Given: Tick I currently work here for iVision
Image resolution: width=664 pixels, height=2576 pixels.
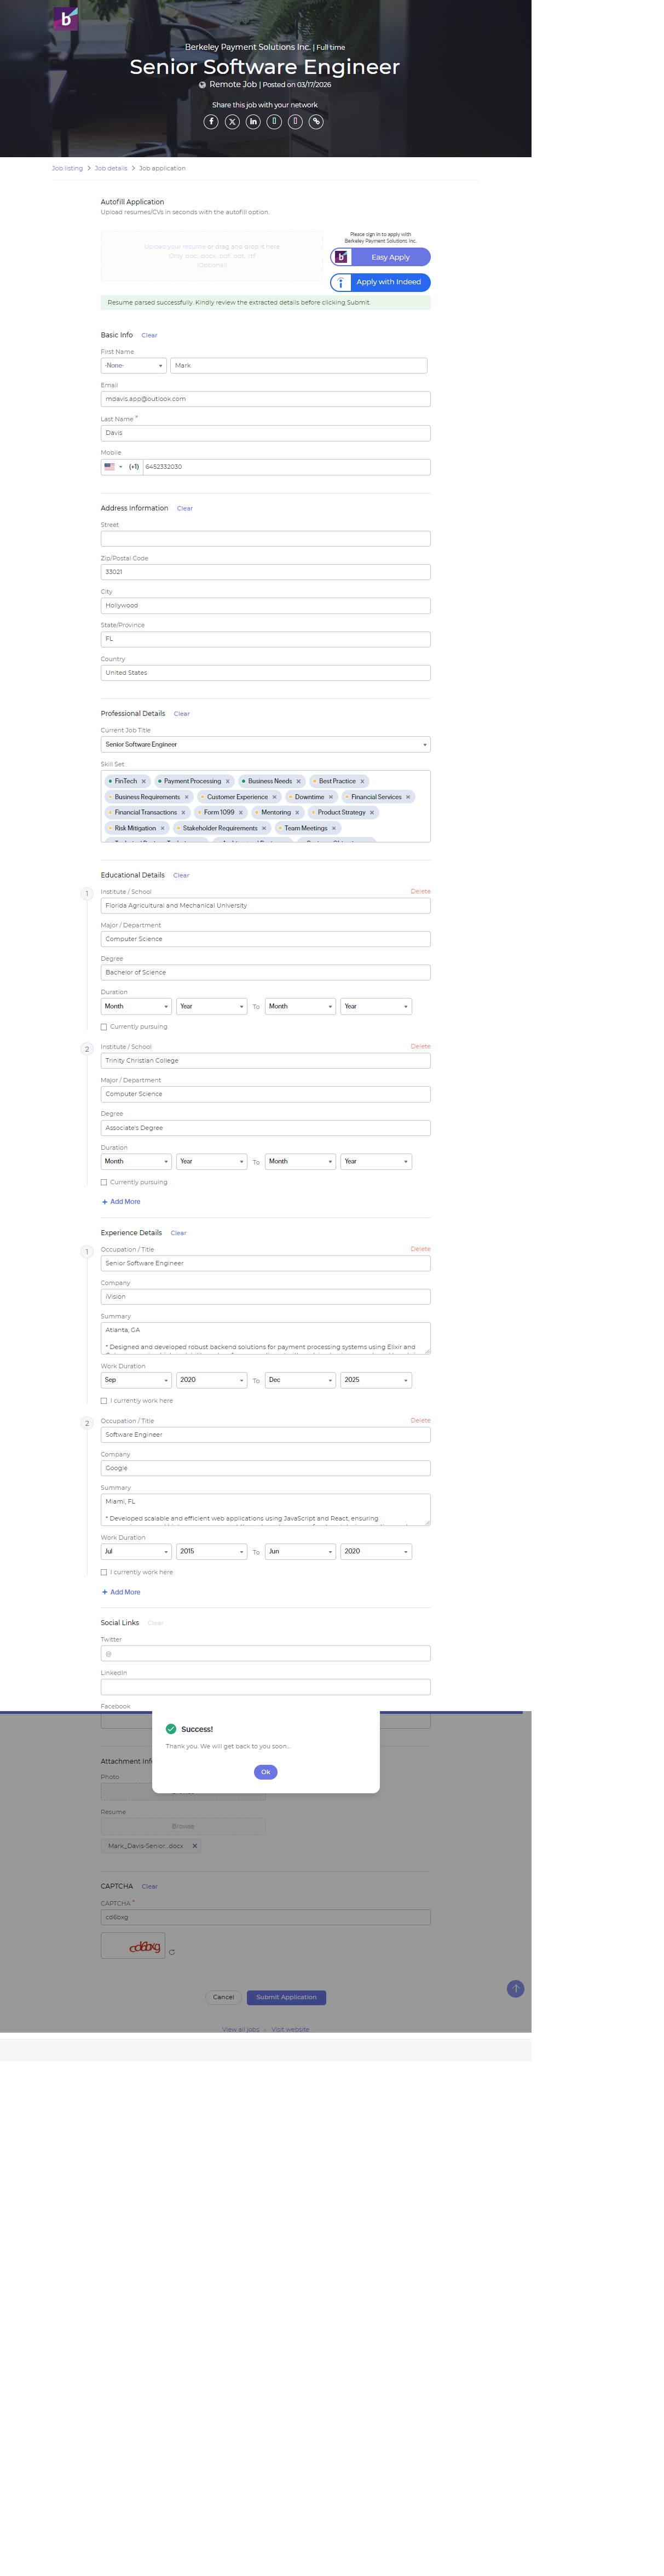Looking at the screenshot, I should [104, 1401].
